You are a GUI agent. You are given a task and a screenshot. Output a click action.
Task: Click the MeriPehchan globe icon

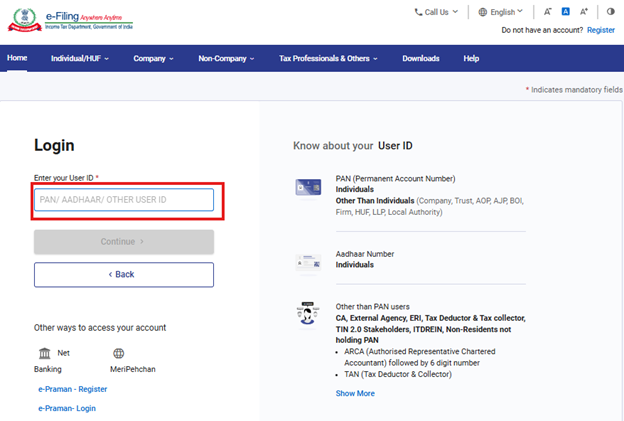(118, 354)
